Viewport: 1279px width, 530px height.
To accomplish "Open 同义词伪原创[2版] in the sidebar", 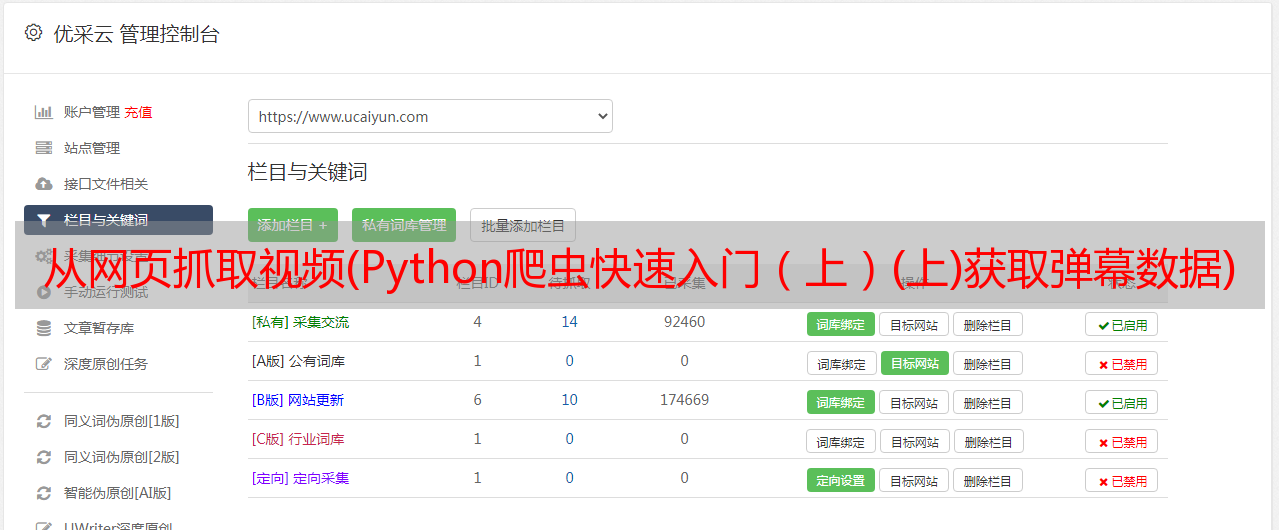I will tap(122, 457).
